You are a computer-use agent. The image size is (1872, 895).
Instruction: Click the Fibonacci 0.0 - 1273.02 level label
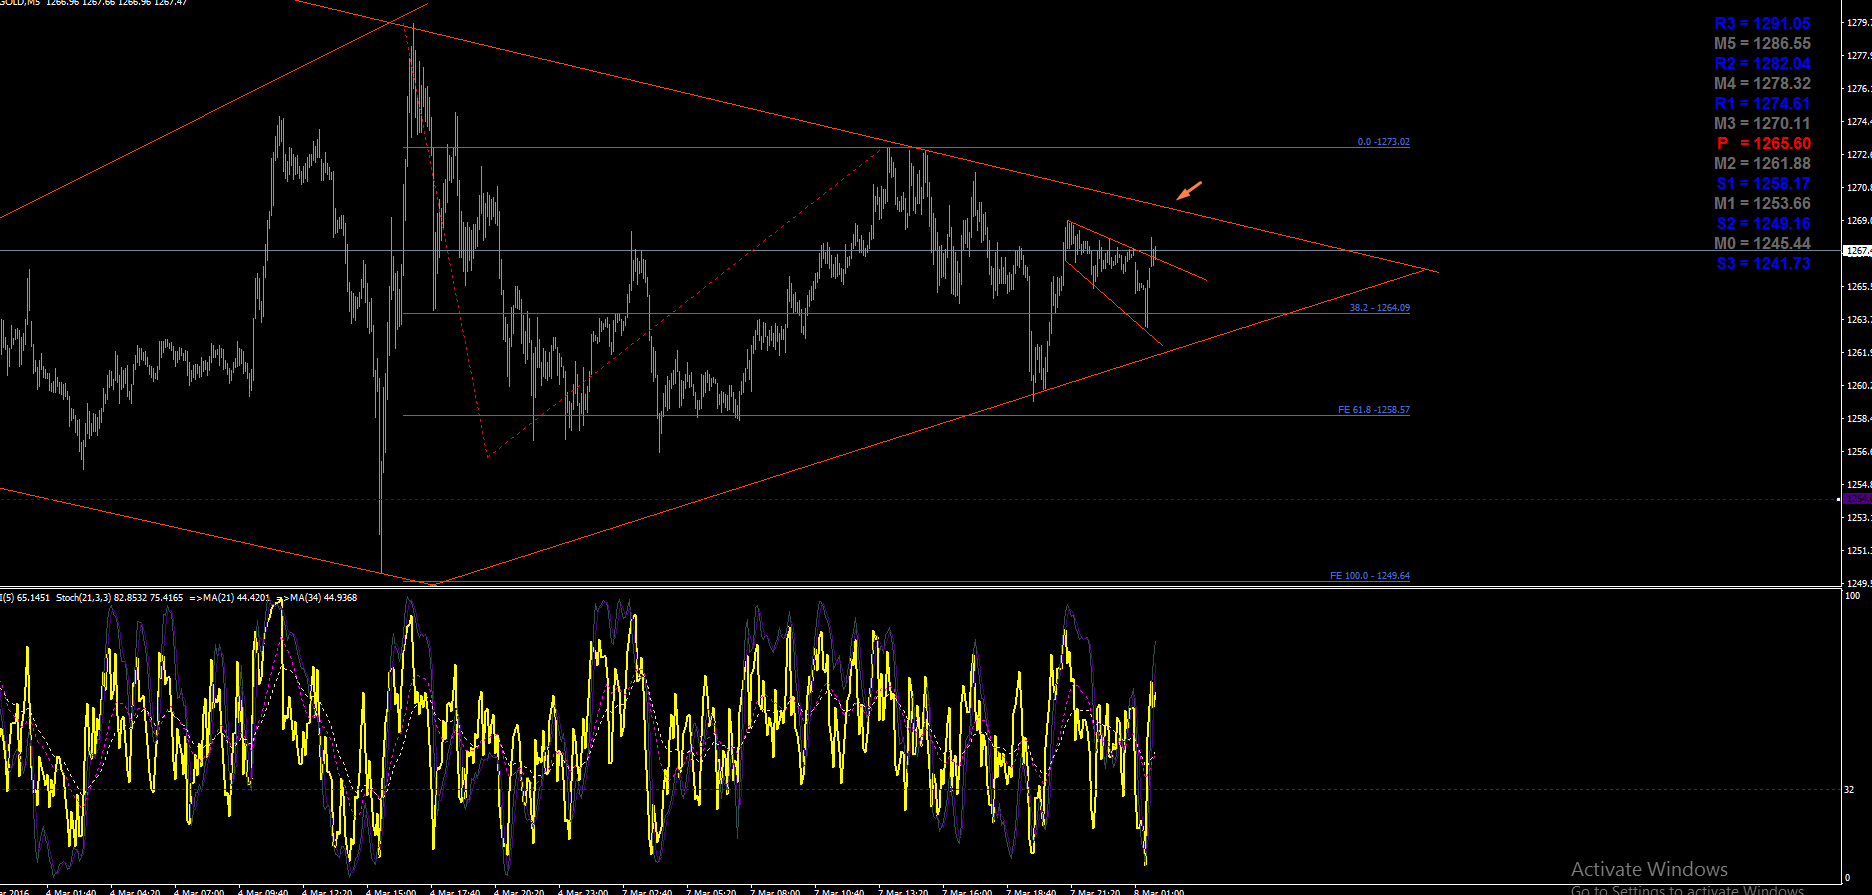[1383, 142]
